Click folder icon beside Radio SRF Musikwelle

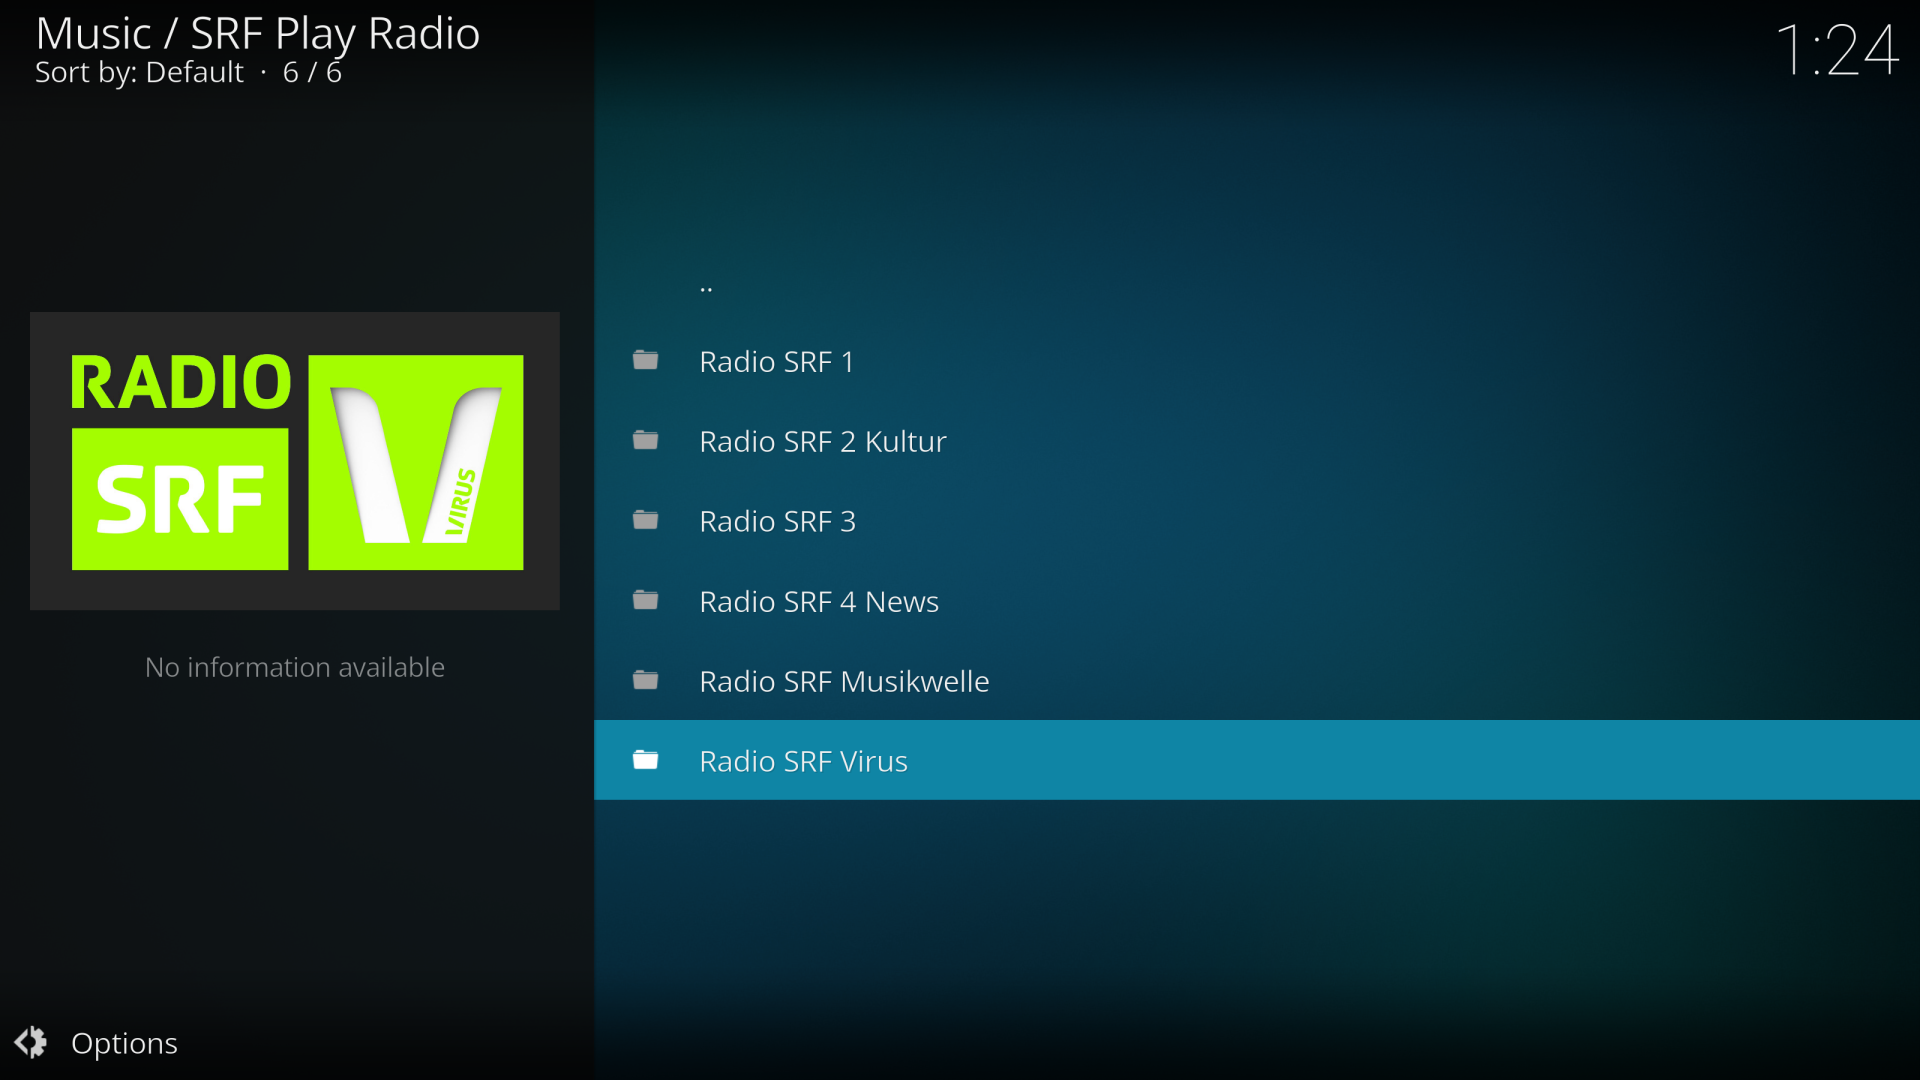pos(646,680)
